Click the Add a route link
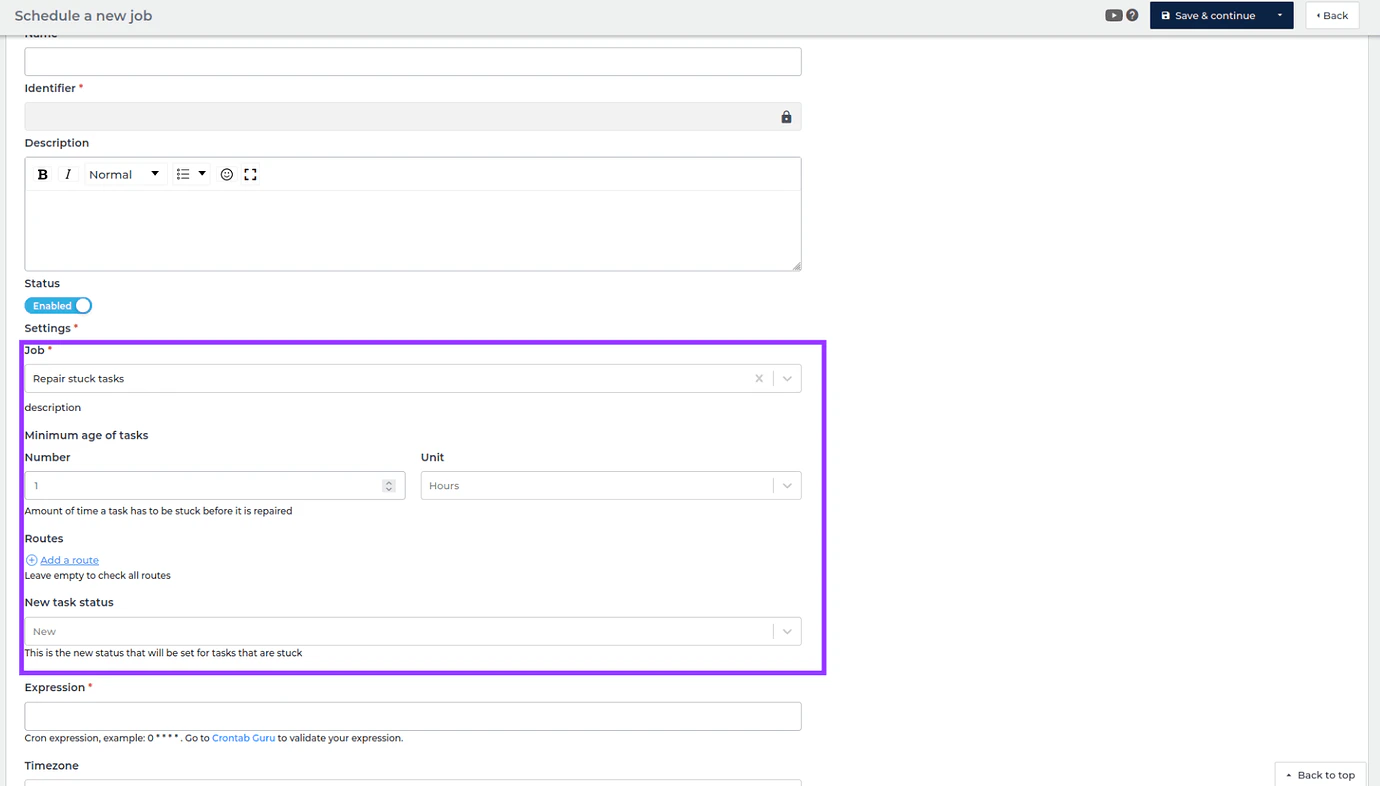This screenshot has height=786, width=1380. click(69, 560)
